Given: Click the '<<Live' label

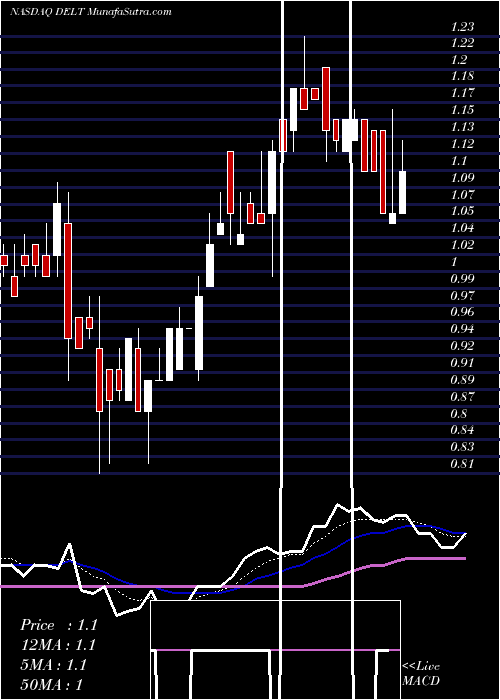Looking at the screenshot, I should [x=421, y=667].
